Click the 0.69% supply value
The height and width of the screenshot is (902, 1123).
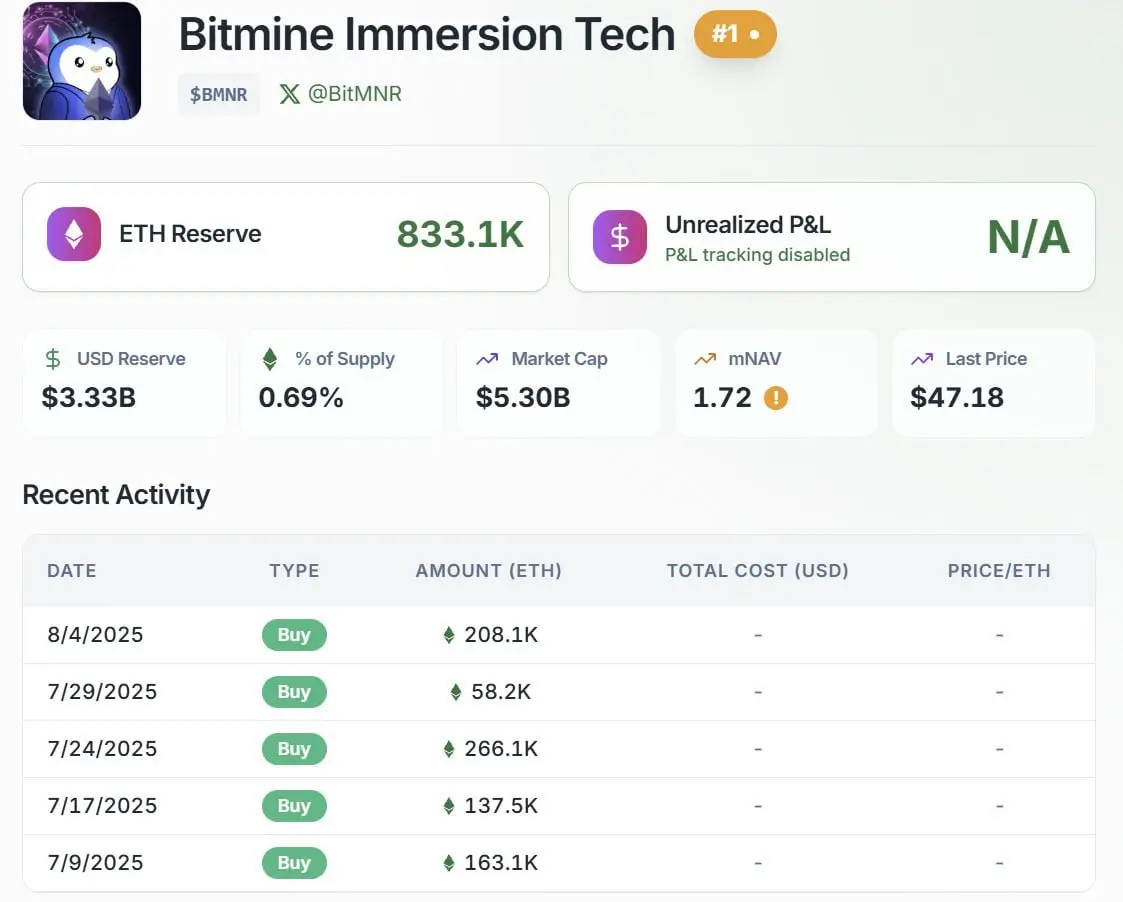[301, 398]
